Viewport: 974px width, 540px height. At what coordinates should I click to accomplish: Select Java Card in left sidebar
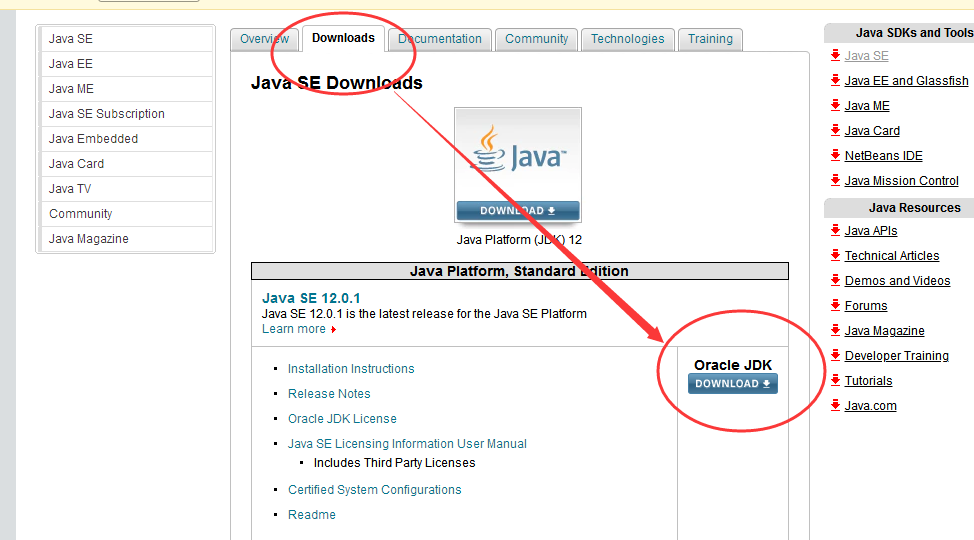click(126, 163)
